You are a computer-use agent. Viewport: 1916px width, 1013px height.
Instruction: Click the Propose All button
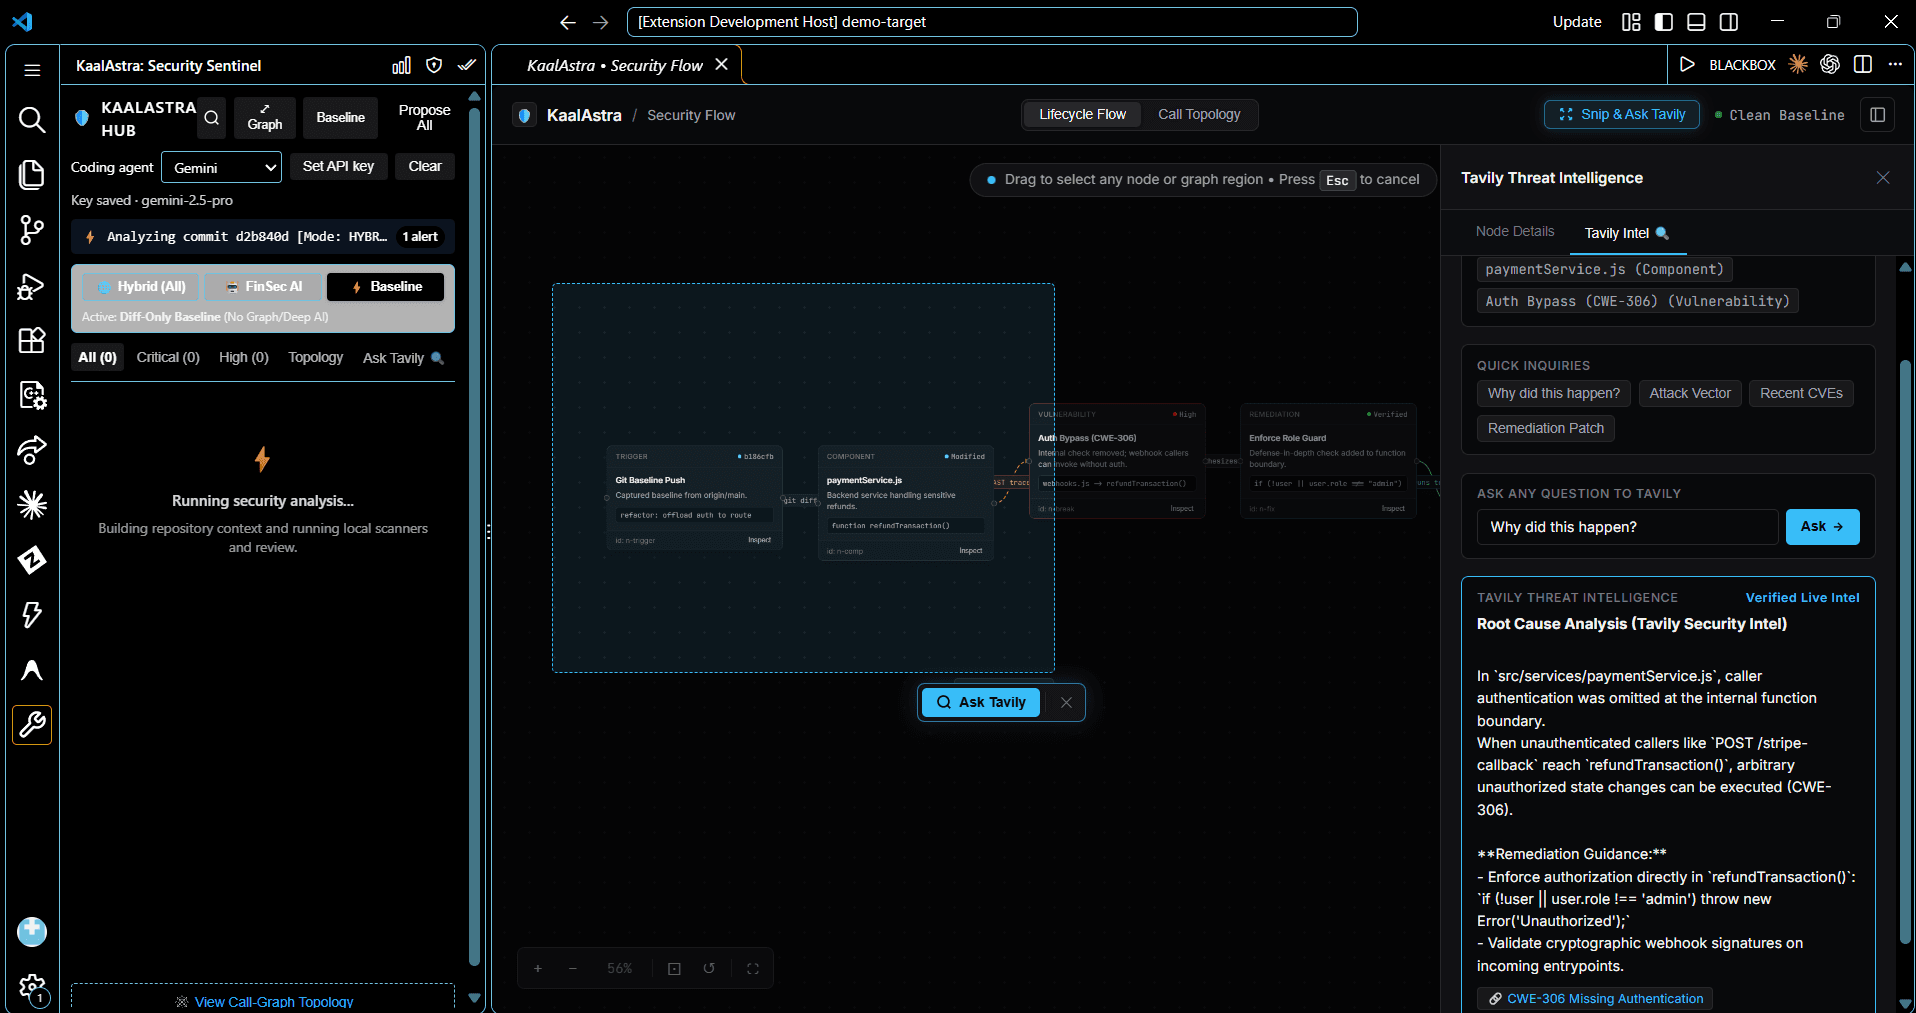coord(424,118)
